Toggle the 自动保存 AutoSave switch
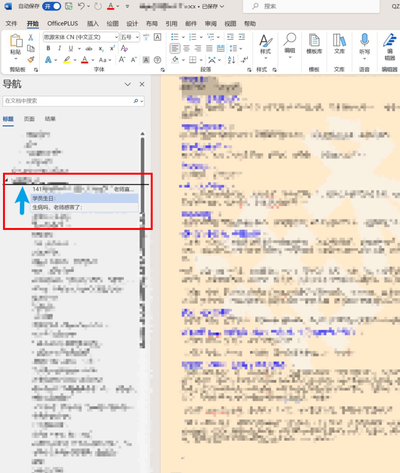 tap(51, 6)
